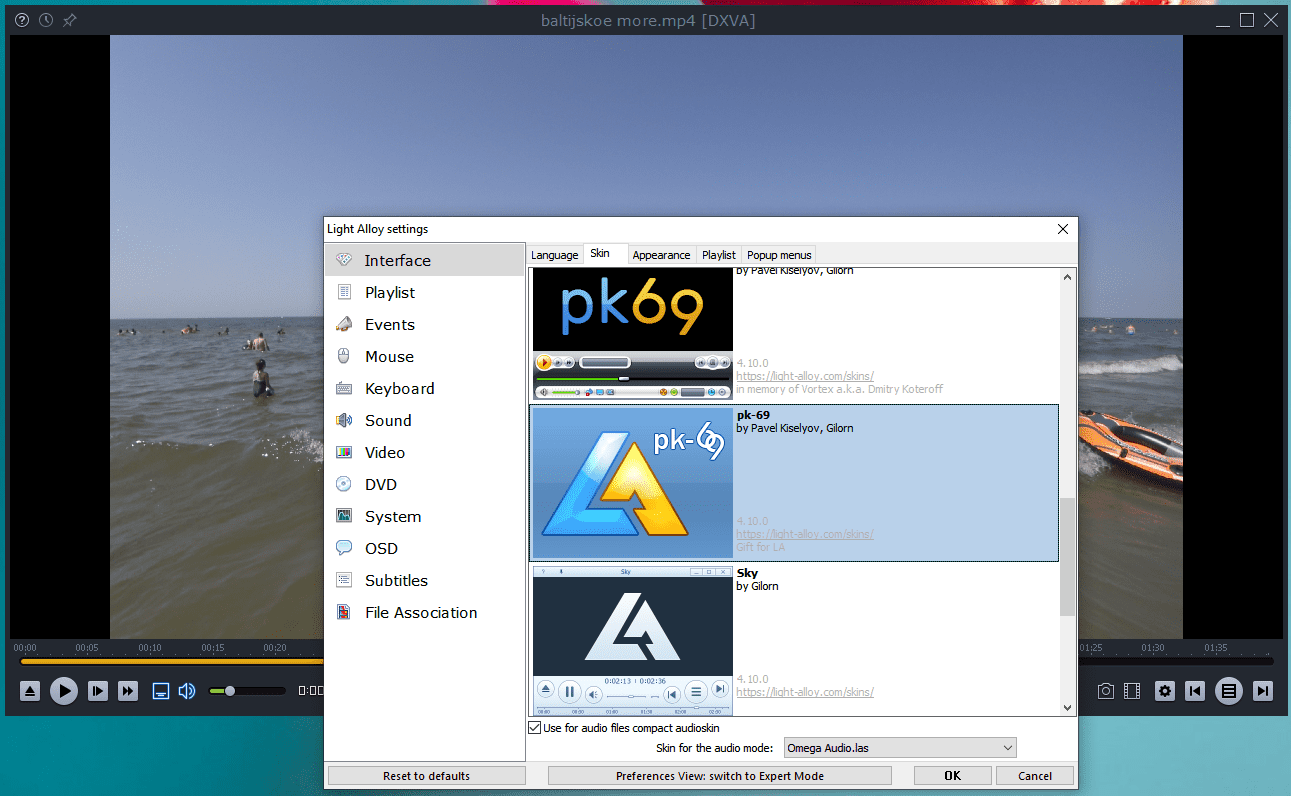Click the skin list scrollbar down arrow
The height and width of the screenshot is (796, 1291).
coord(1067,707)
